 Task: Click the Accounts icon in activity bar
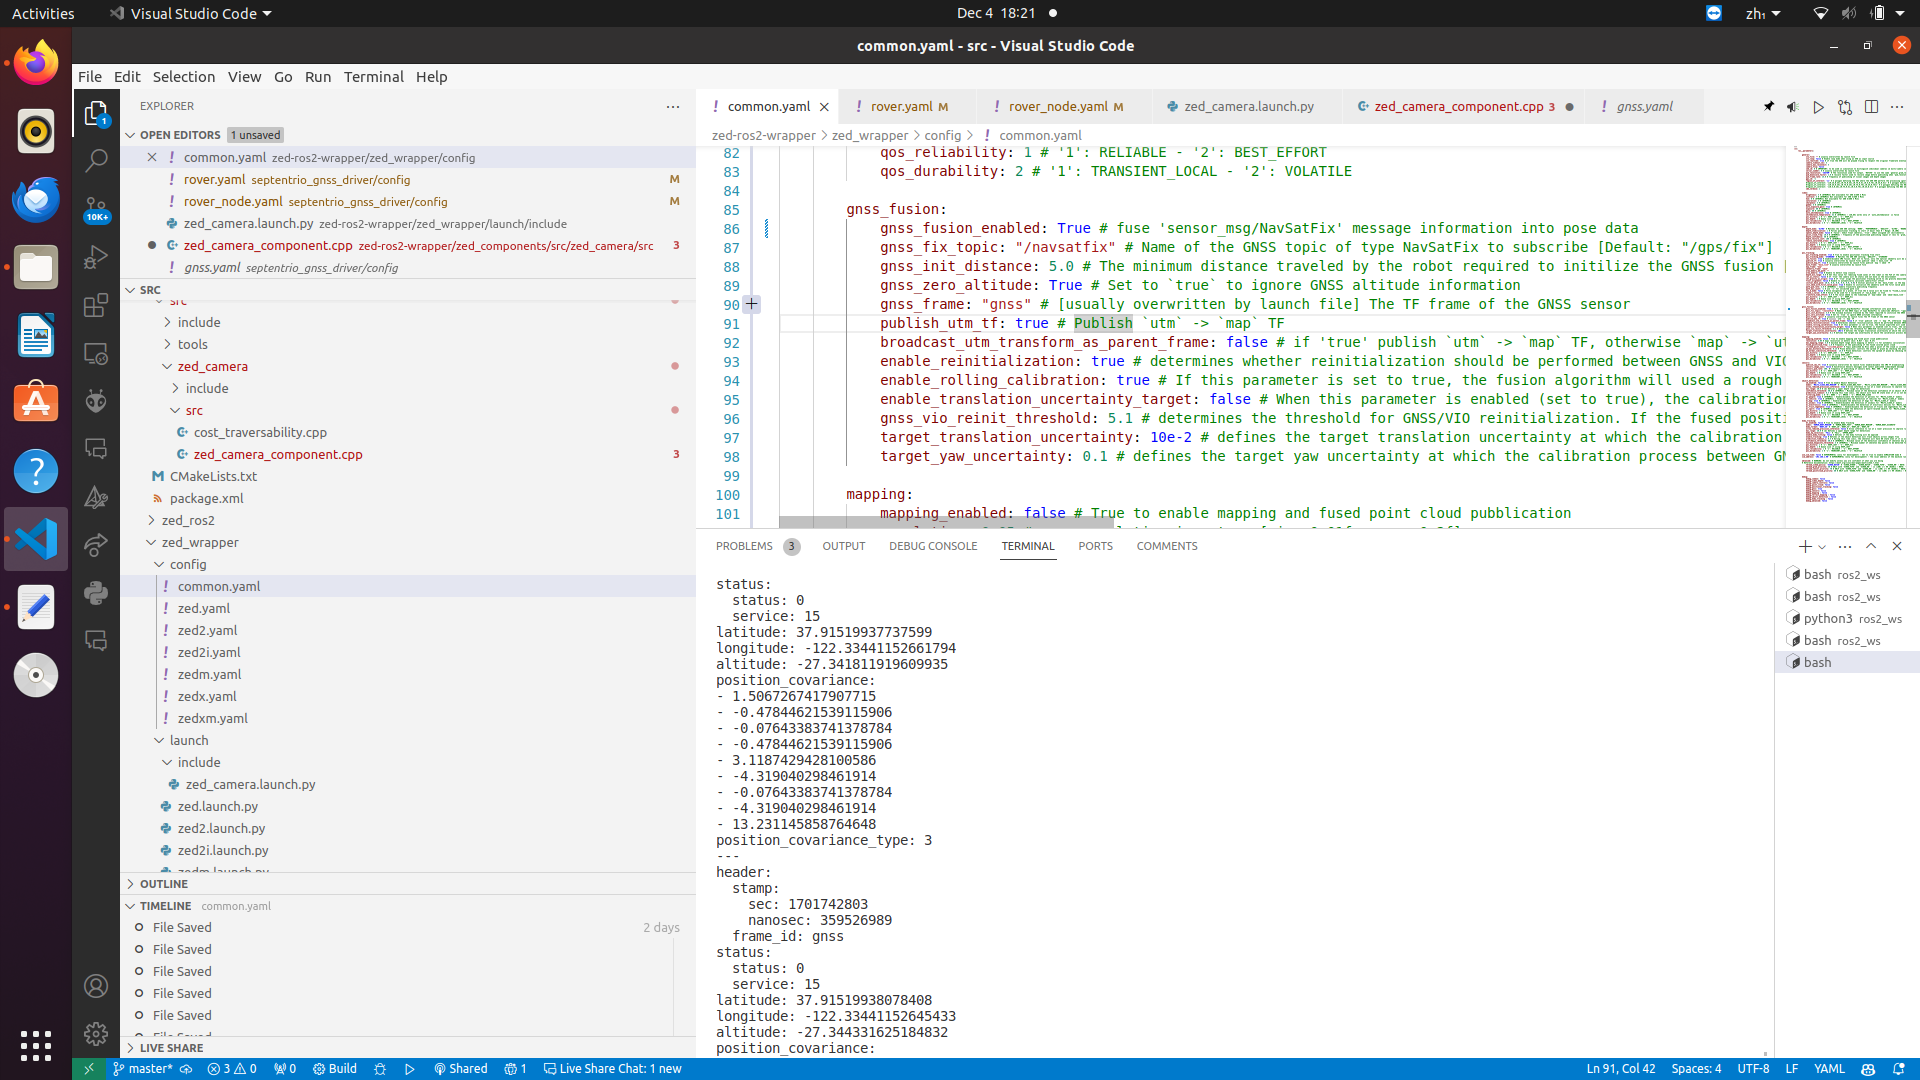pos(96,986)
